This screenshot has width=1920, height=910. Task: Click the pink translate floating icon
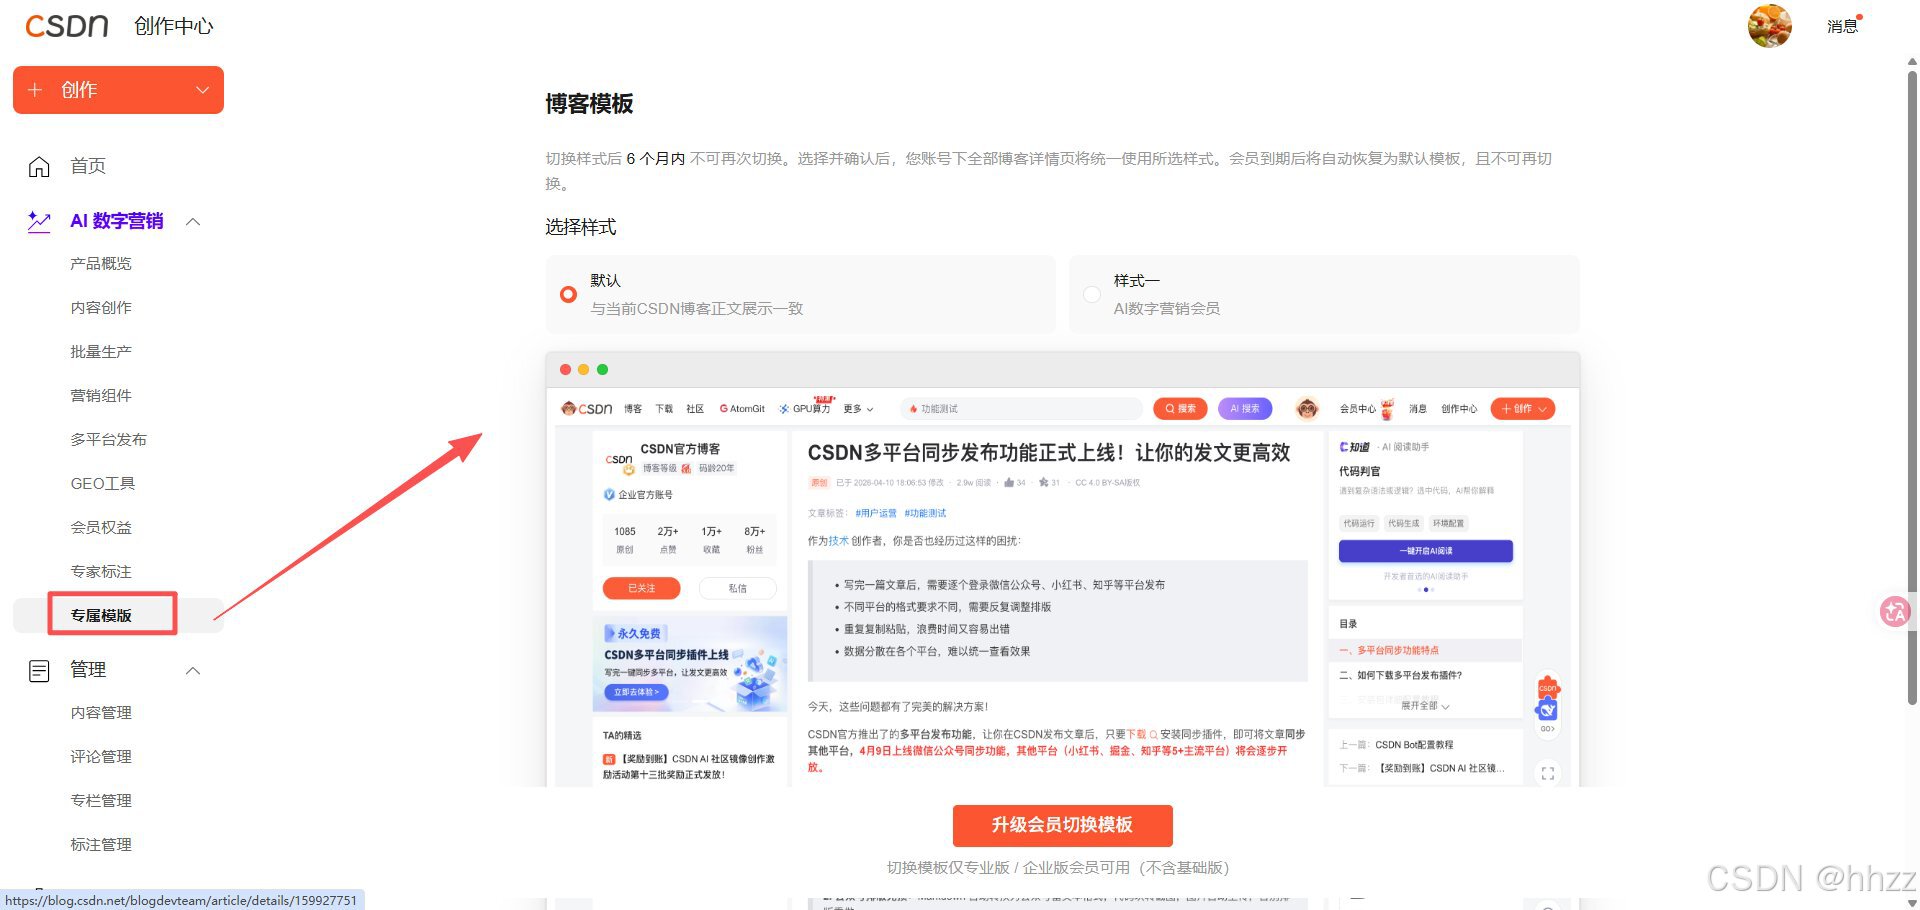pos(1894,611)
